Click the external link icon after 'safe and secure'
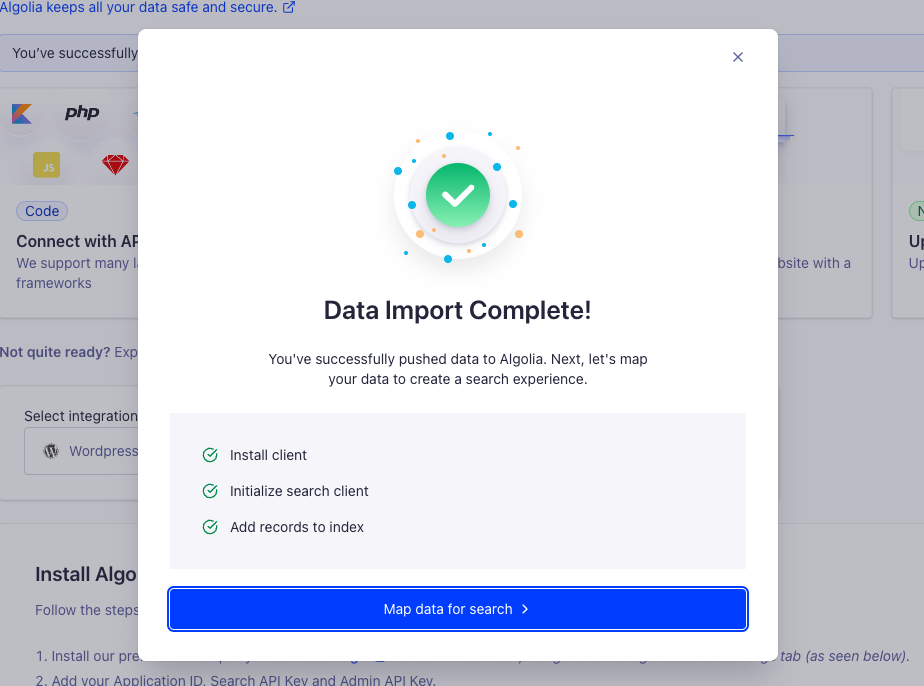The width and height of the screenshot is (924, 686). [x=289, y=8]
